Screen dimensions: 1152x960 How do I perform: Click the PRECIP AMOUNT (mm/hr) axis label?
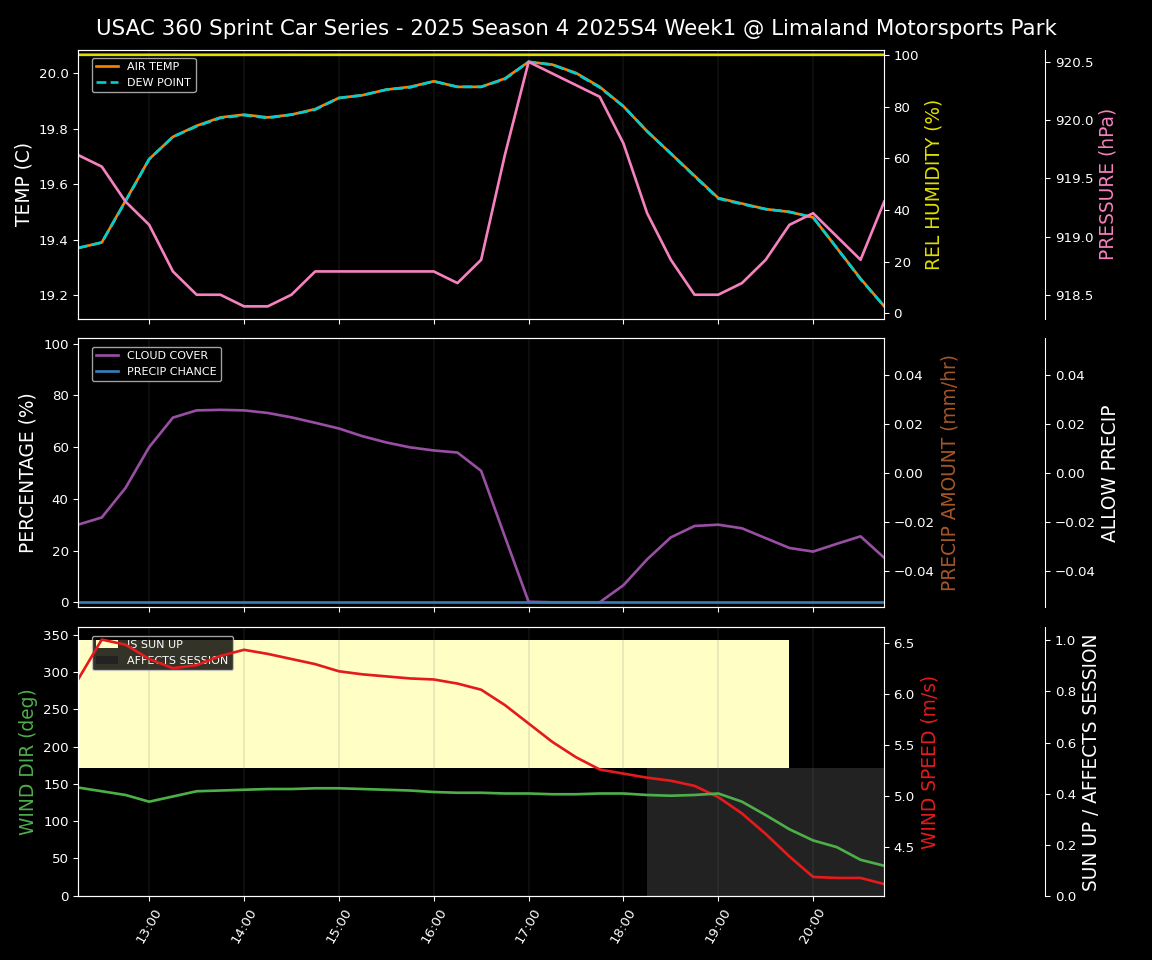pos(949,473)
